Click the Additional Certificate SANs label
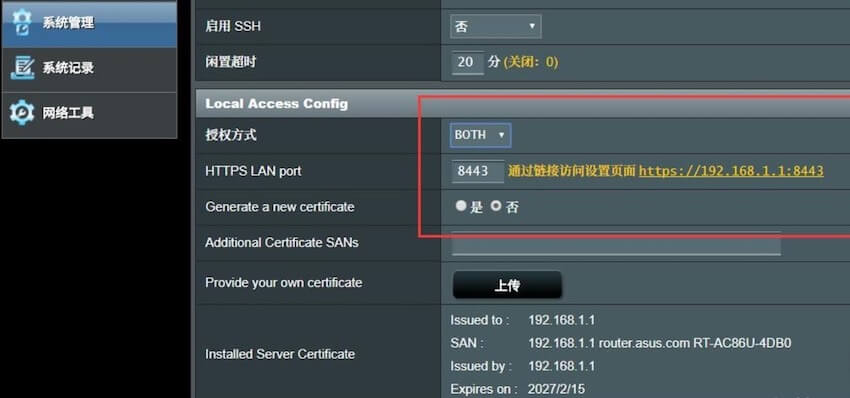This screenshot has width=850, height=398. 282,243
